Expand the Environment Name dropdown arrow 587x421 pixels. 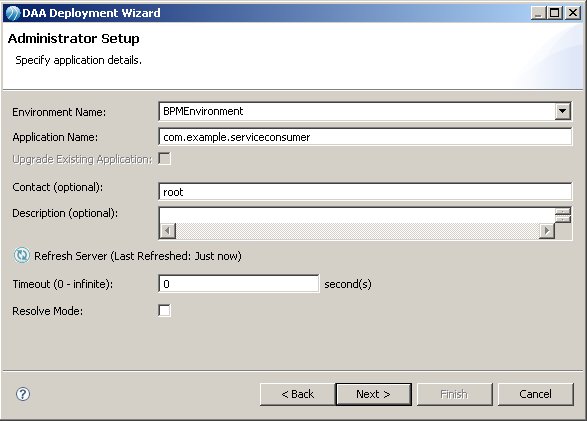tap(562, 111)
